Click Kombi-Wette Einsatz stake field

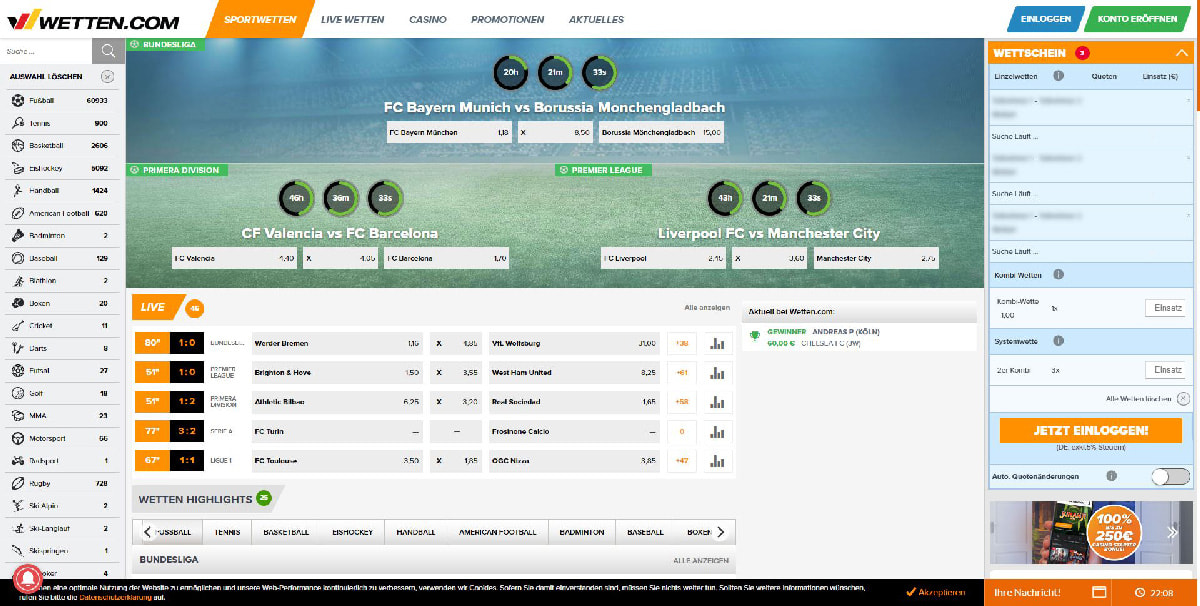pos(1165,308)
